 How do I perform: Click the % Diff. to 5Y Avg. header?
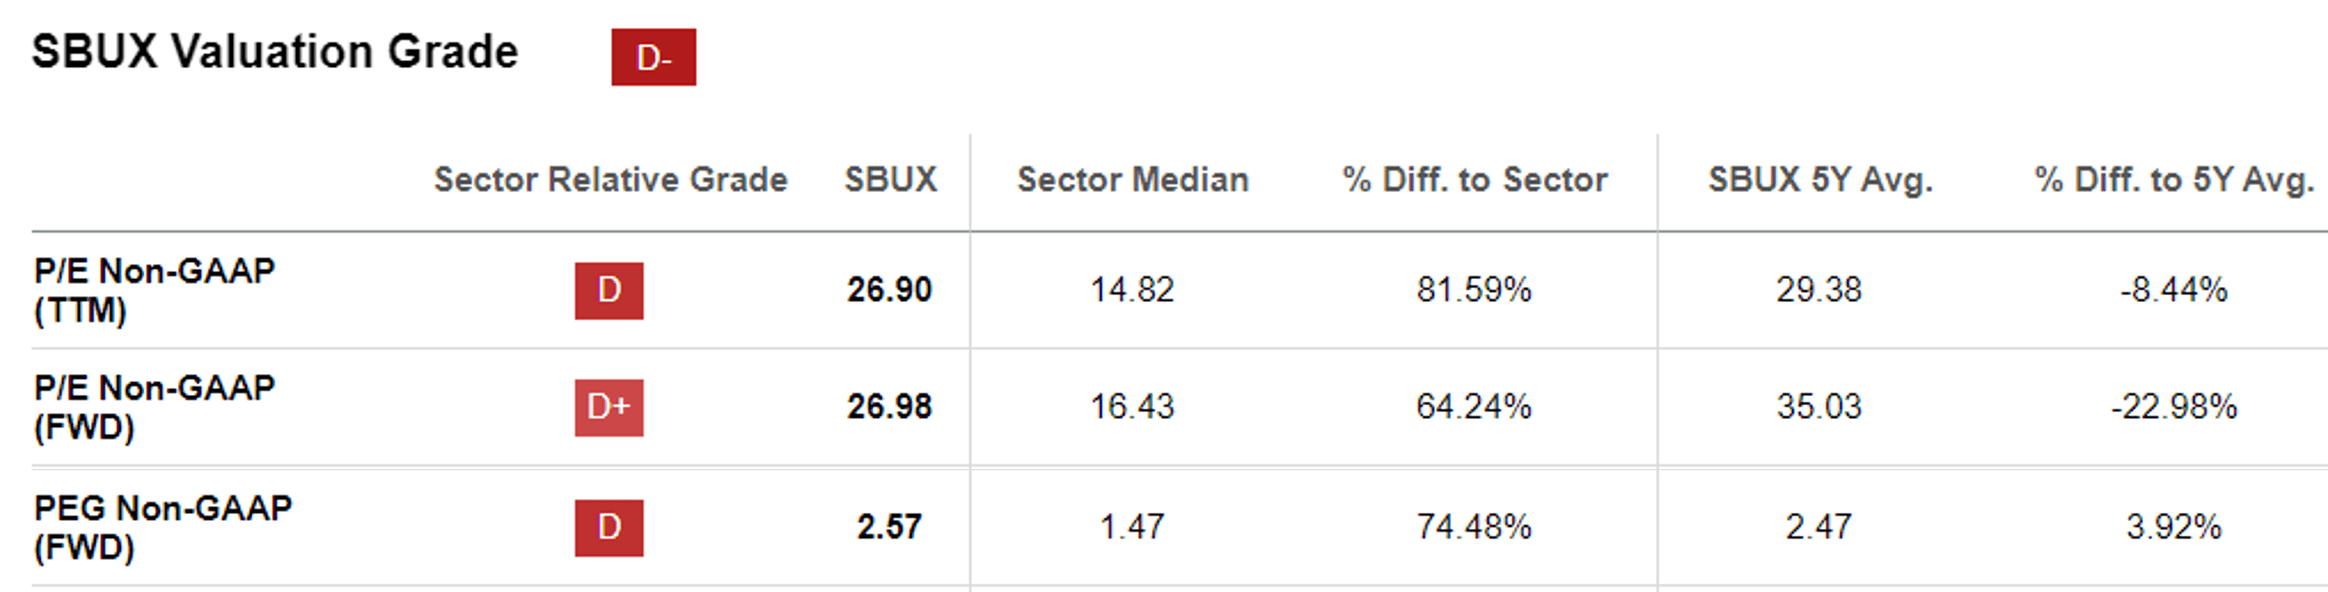pos(2174,180)
